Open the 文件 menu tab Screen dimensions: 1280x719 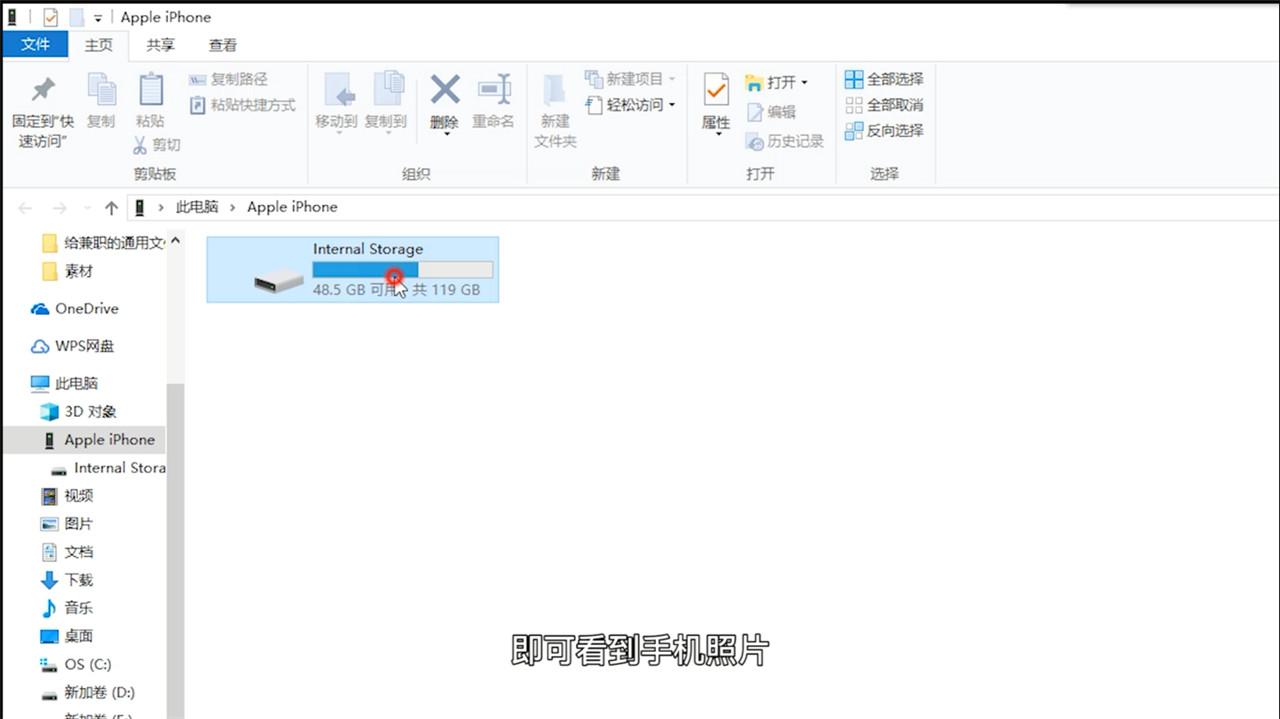(x=35, y=44)
